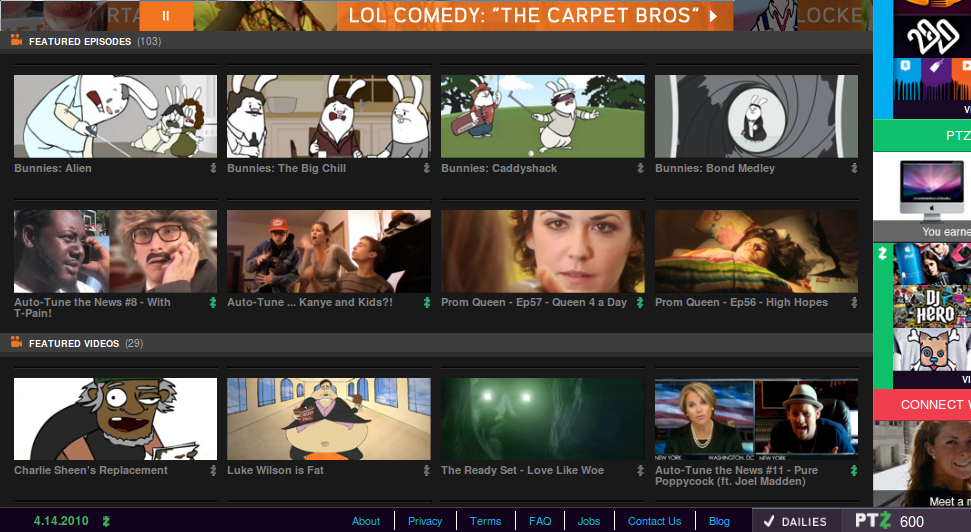The height and width of the screenshot is (532, 971).
Task: Open the Blog footer link
Action: [x=719, y=521]
